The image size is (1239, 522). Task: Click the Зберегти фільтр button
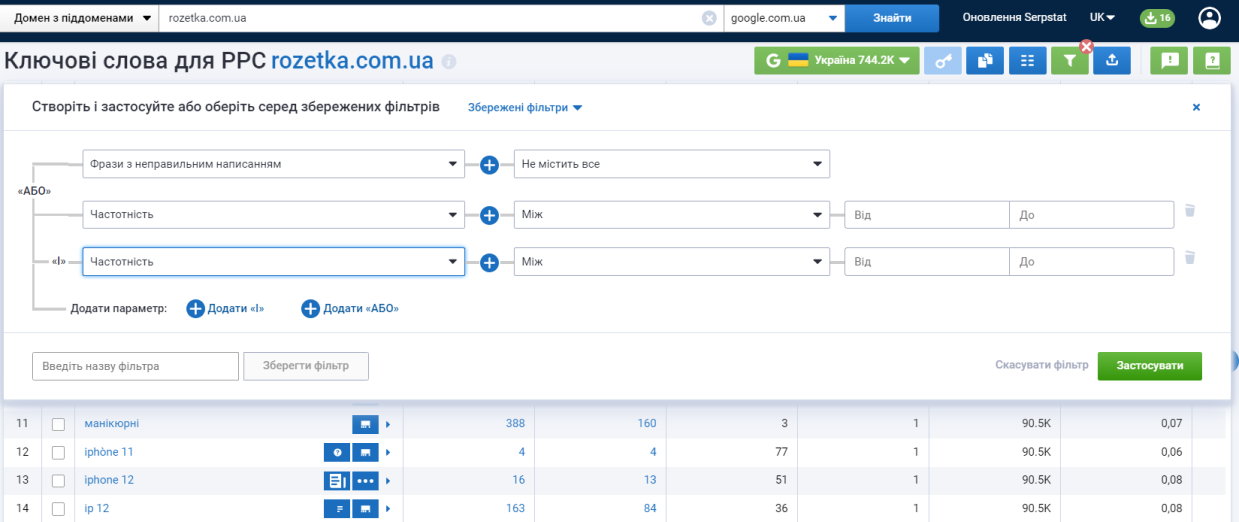tap(306, 366)
